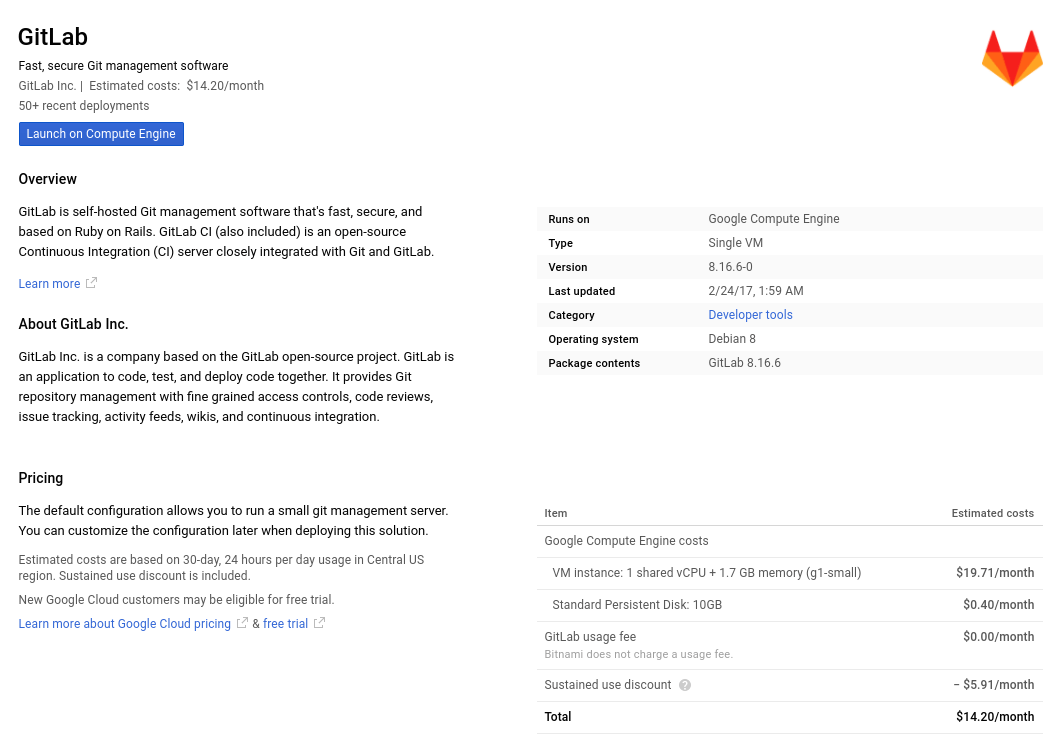Click the GitLab page title
Viewport: 1060px width, 739px height.
tap(53, 37)
